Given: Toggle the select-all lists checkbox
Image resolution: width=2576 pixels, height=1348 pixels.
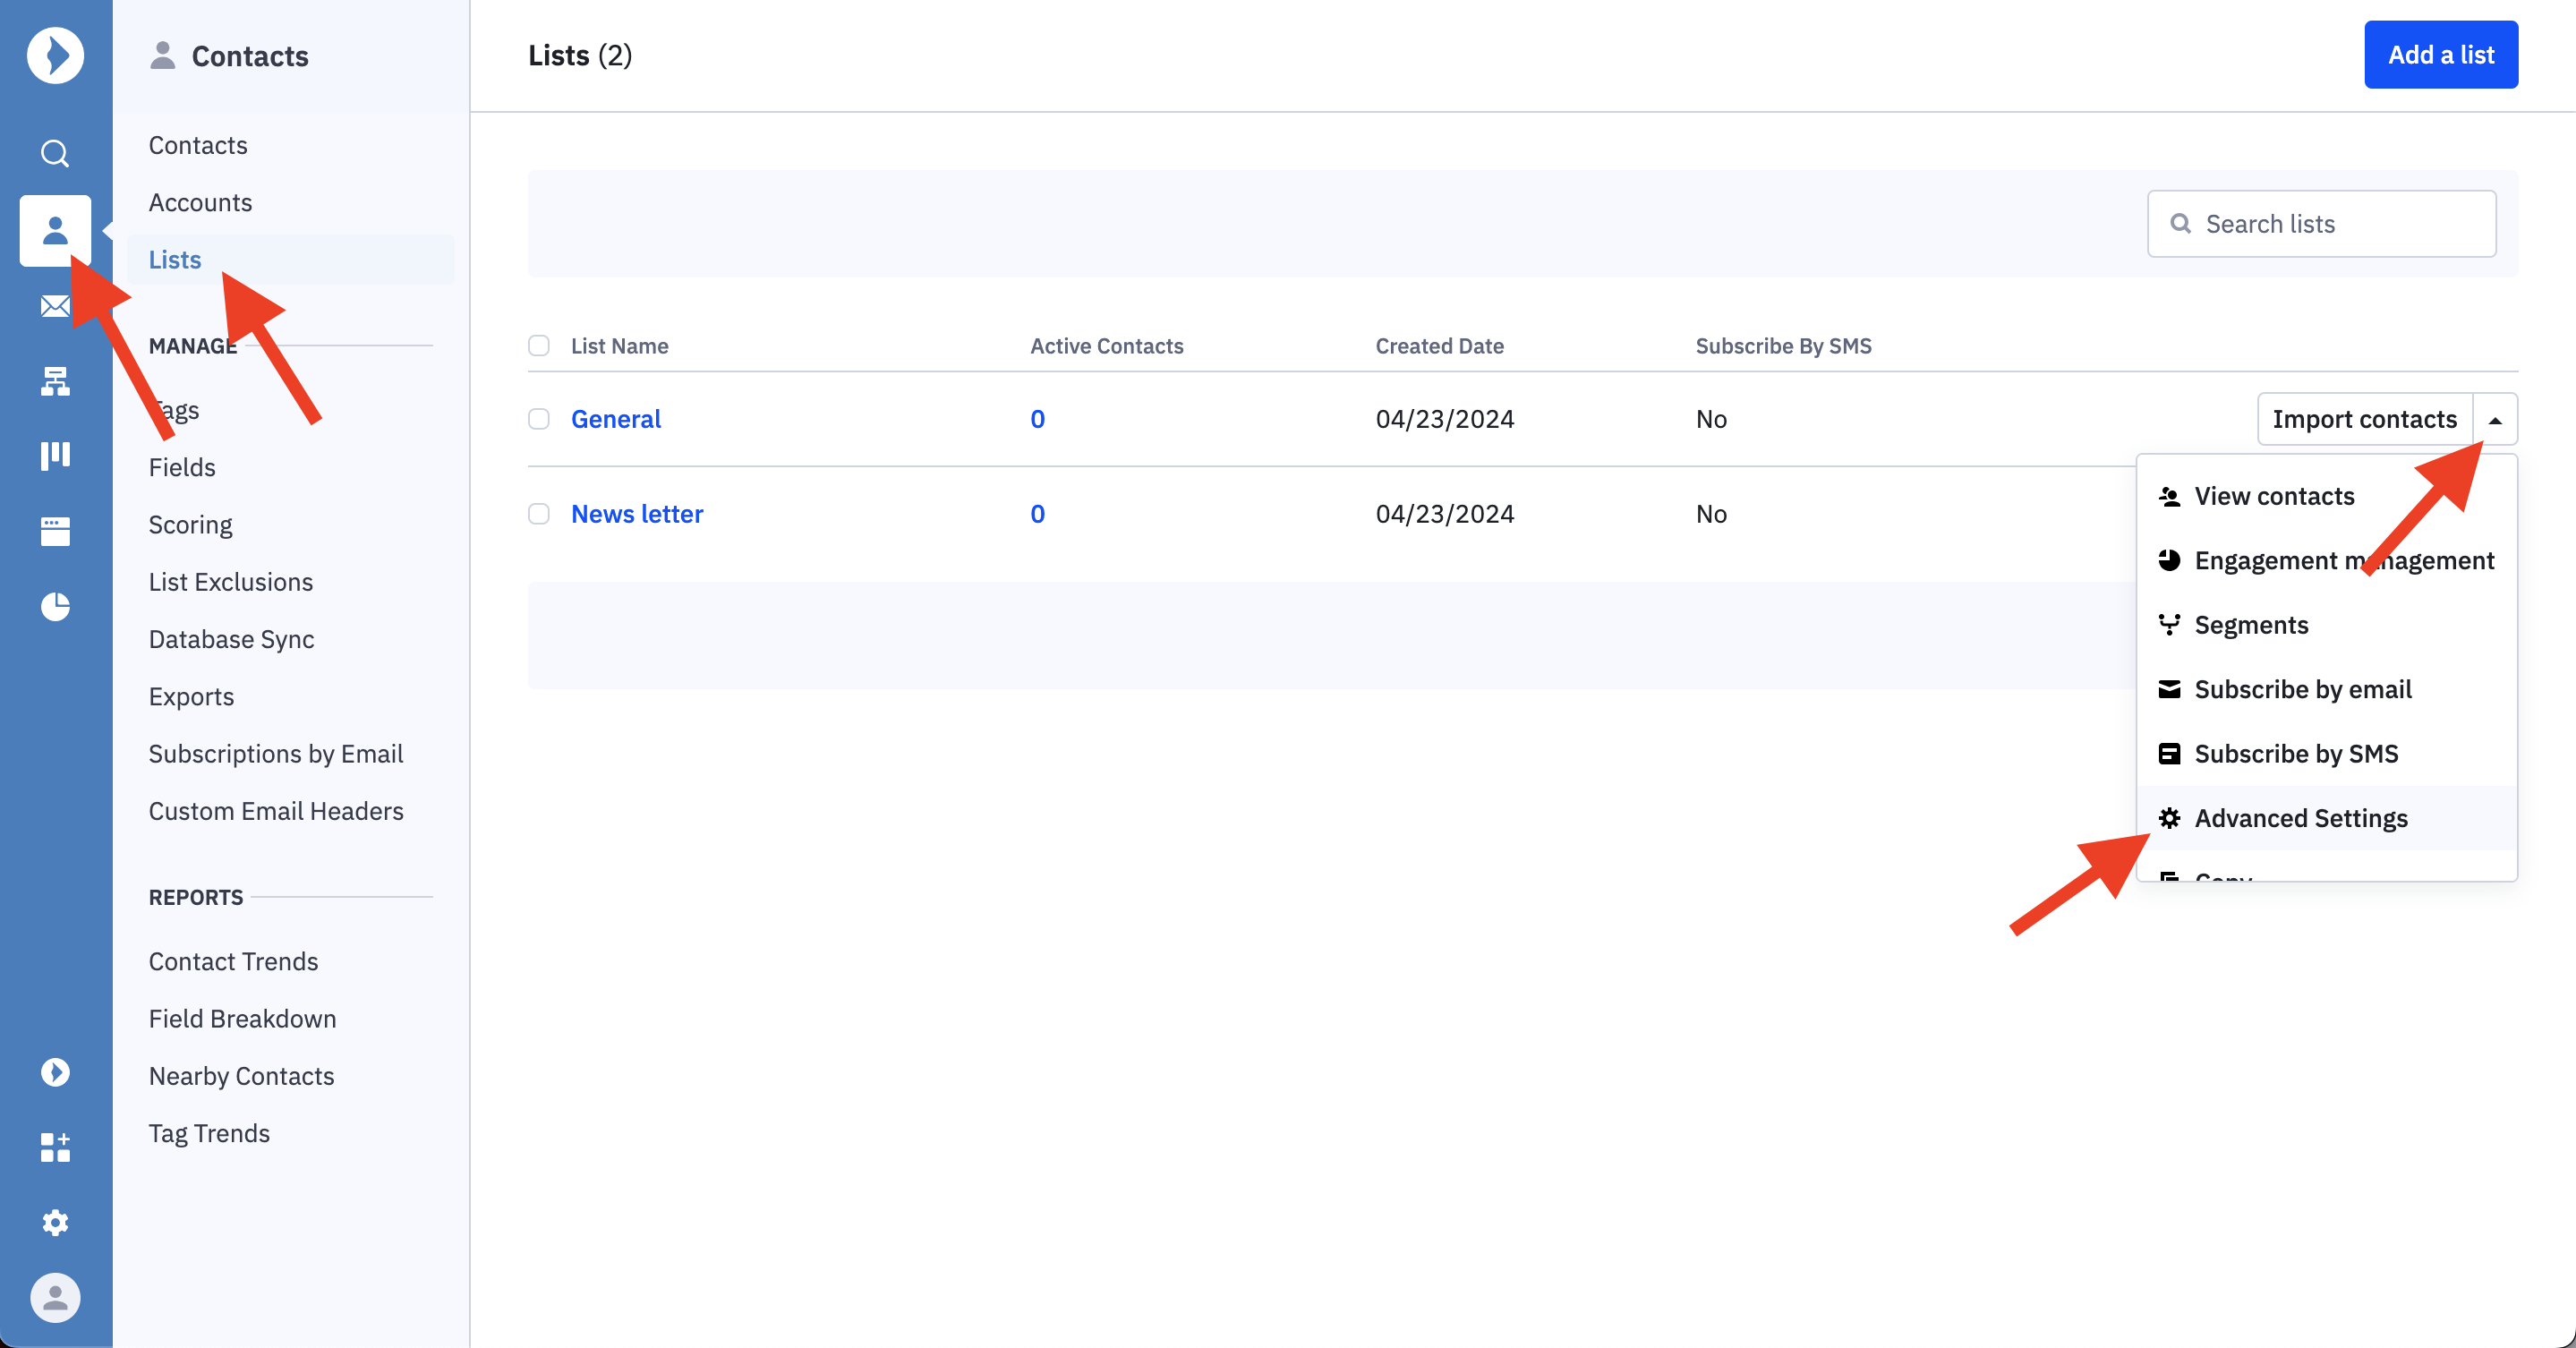Looking at the screenshot, I should (x=539, y=346).
